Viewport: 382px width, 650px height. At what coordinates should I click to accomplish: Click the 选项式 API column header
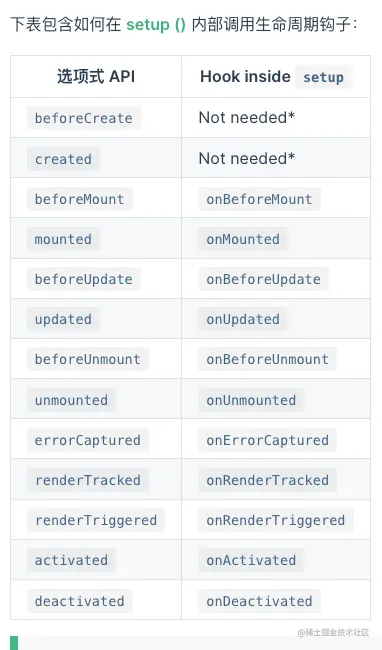(x=96, y=77)
